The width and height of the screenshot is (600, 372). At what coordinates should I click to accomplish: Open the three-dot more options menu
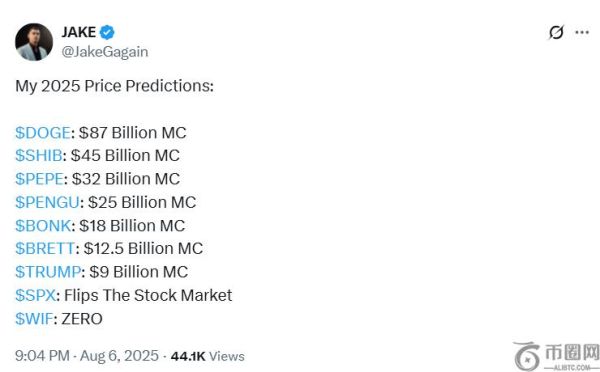[x=582, y=32]
